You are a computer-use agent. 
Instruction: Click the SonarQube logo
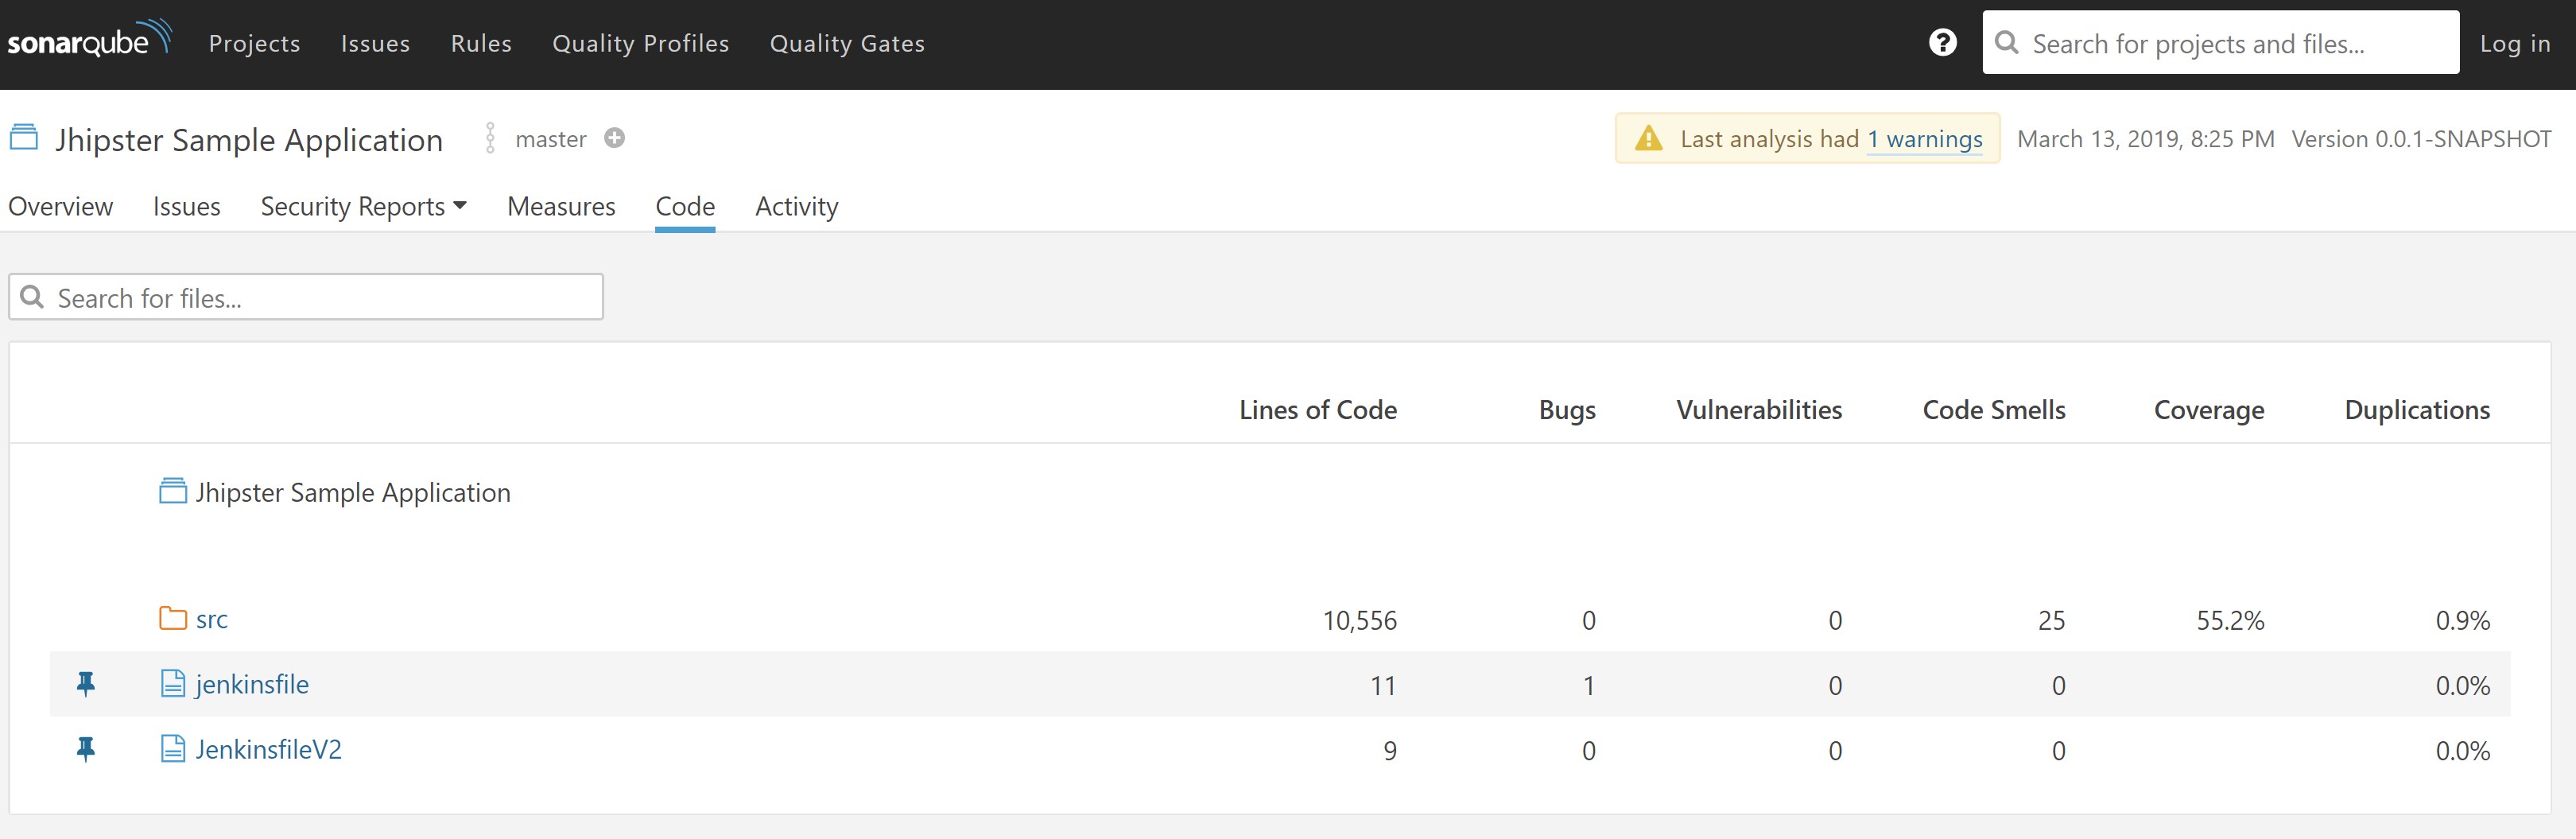[x=89, y=41]
